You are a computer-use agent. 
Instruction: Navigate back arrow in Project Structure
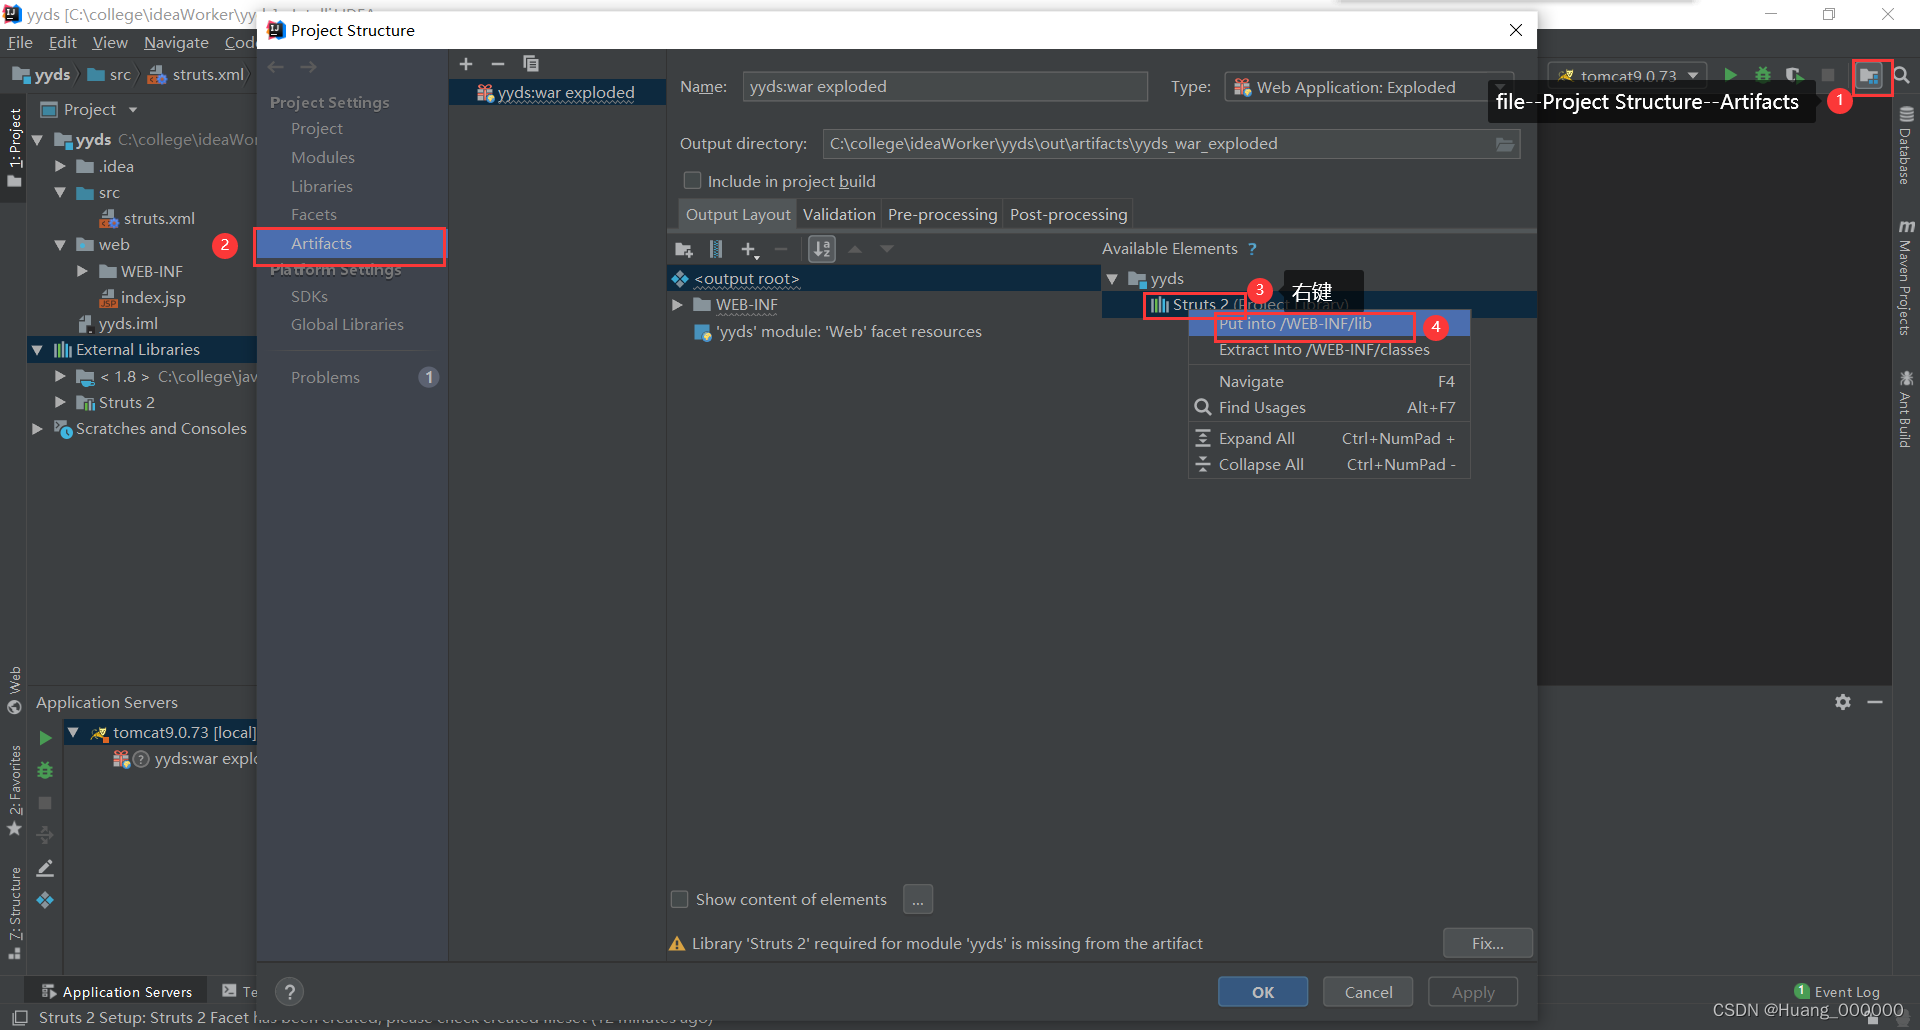(276, 67)
